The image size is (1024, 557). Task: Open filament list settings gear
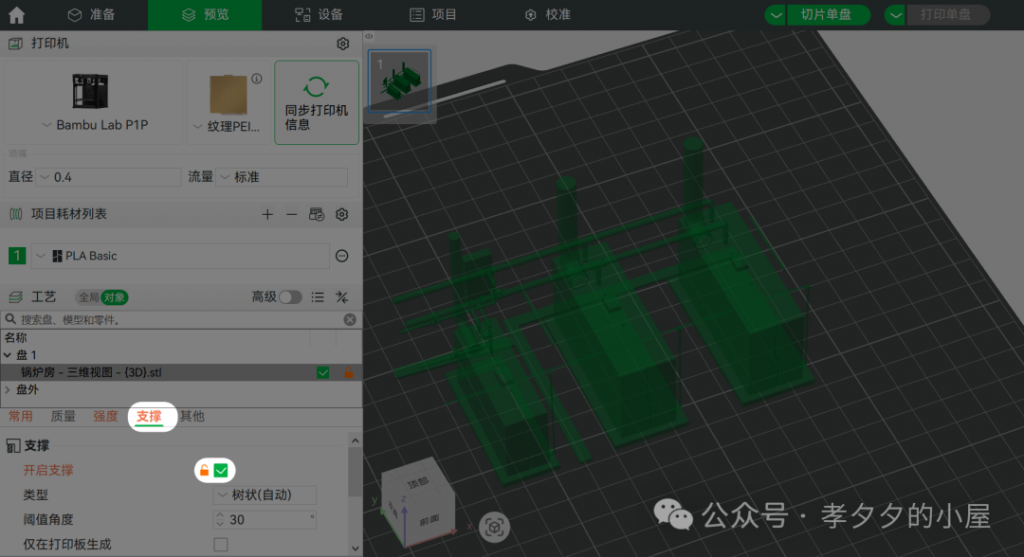click(342, 214)
